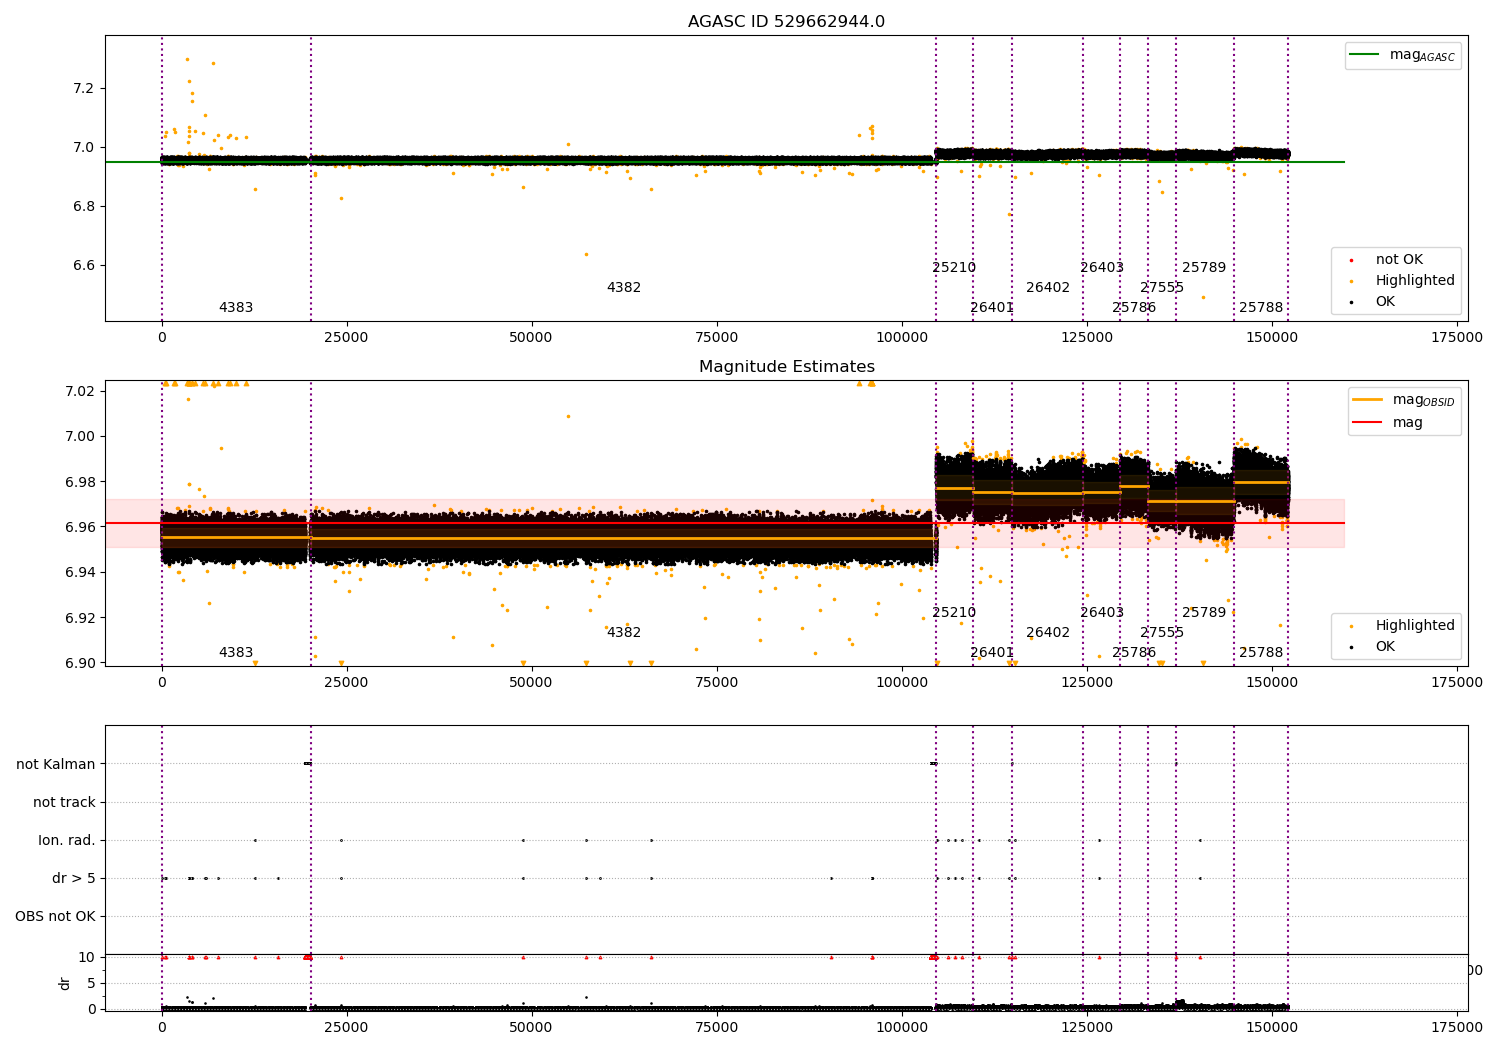Screen dimensions: 1500x1050
Task: Click OBSID label 25788 in Magnitude Estimates plot
Action: pyautogui.click(x=1261, y=653)
